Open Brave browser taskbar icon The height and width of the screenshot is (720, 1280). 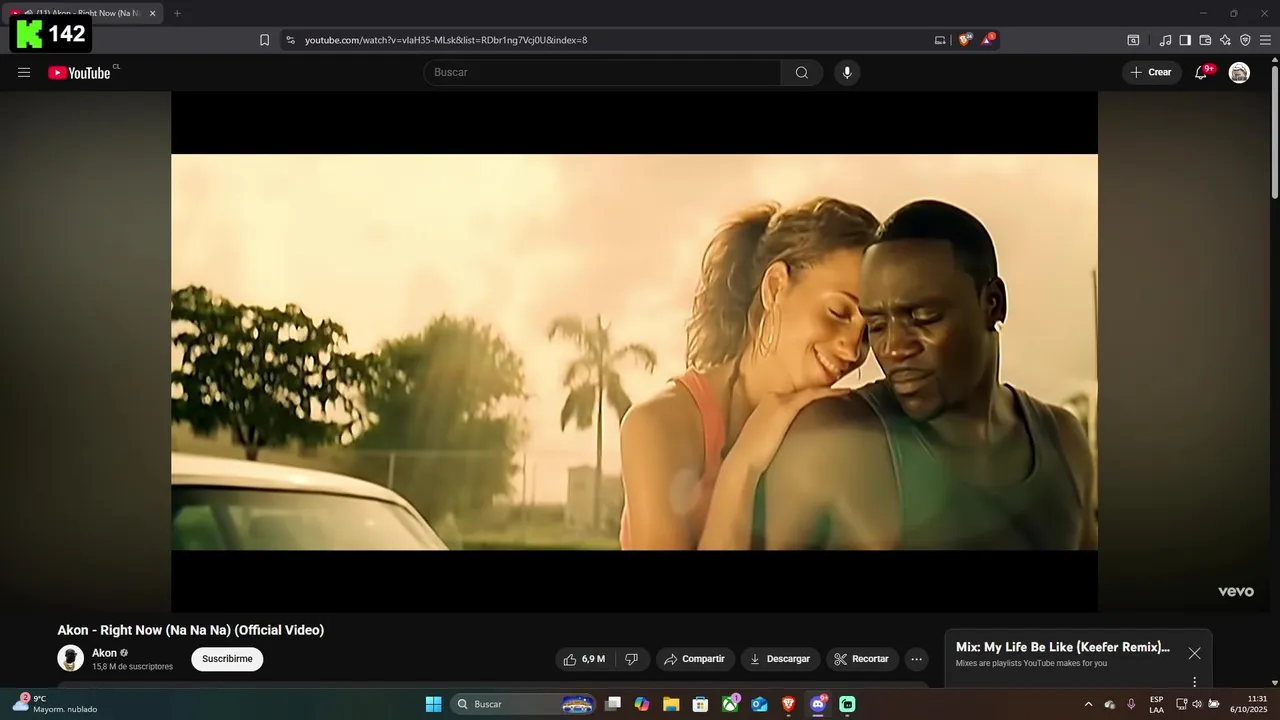coord(788,704)
